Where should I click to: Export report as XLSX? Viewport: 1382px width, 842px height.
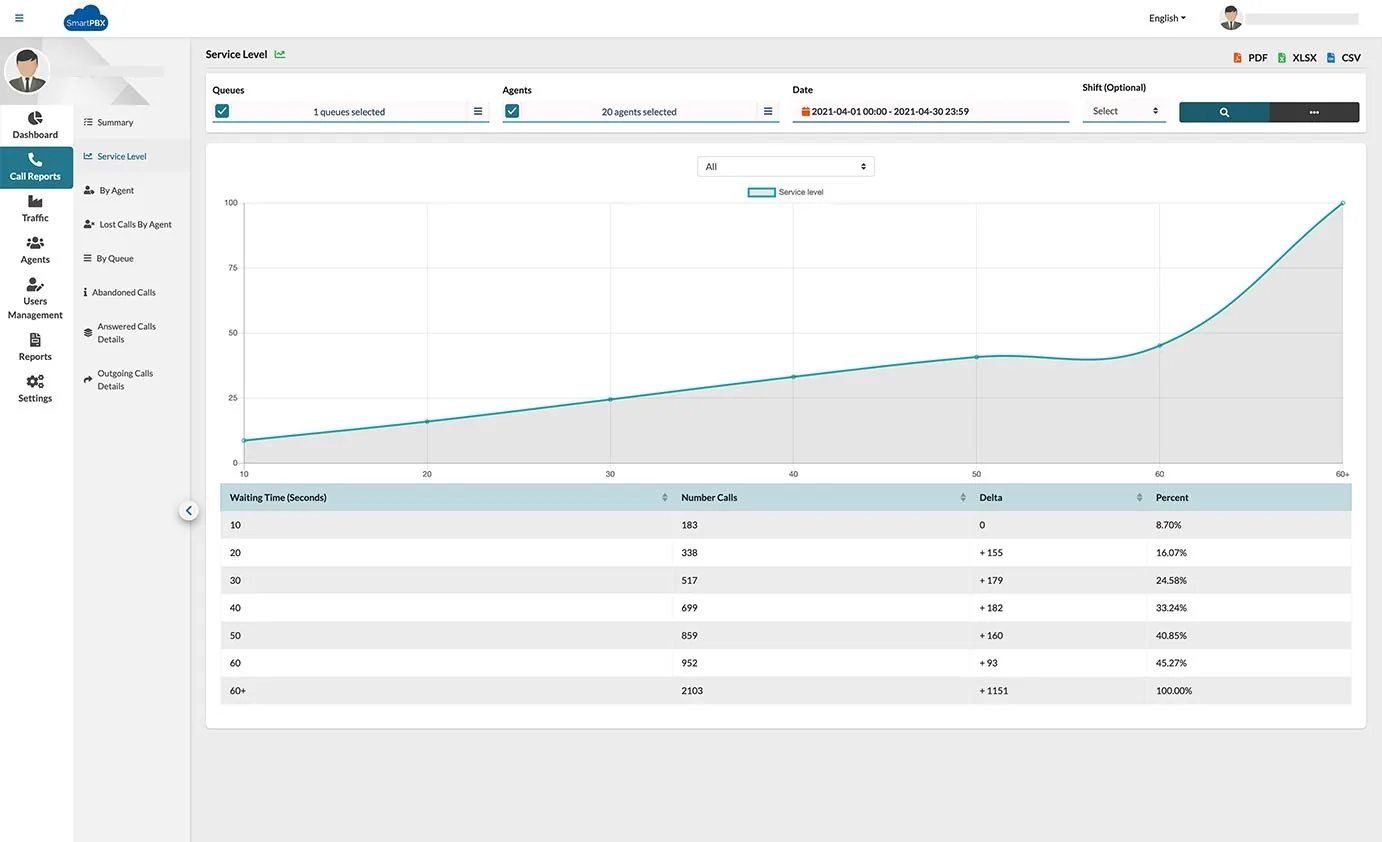tap(1297, 58)
